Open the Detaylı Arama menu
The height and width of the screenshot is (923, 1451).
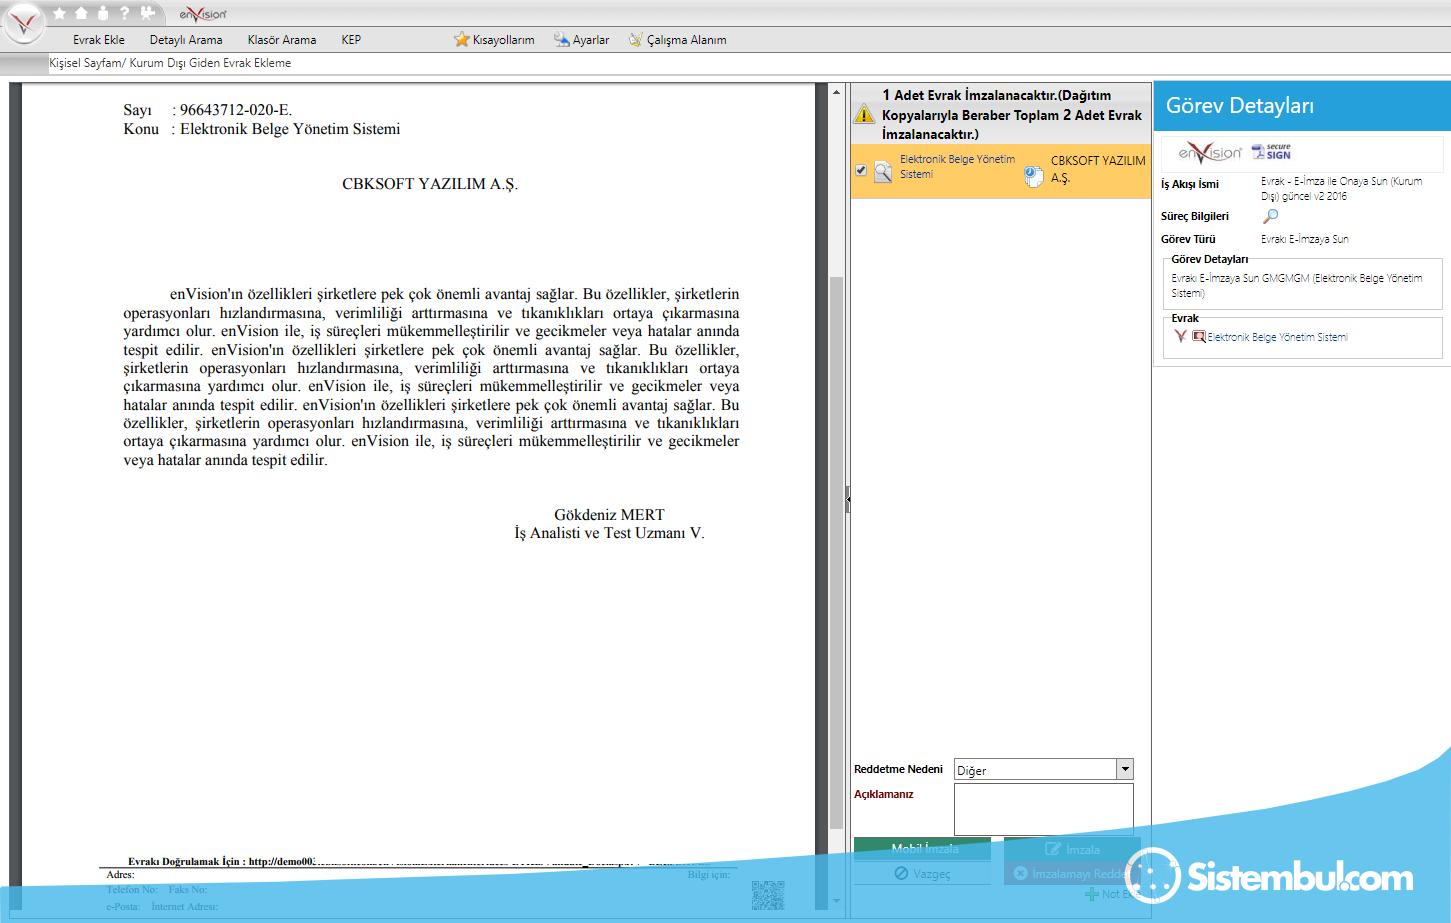(186, 40)
